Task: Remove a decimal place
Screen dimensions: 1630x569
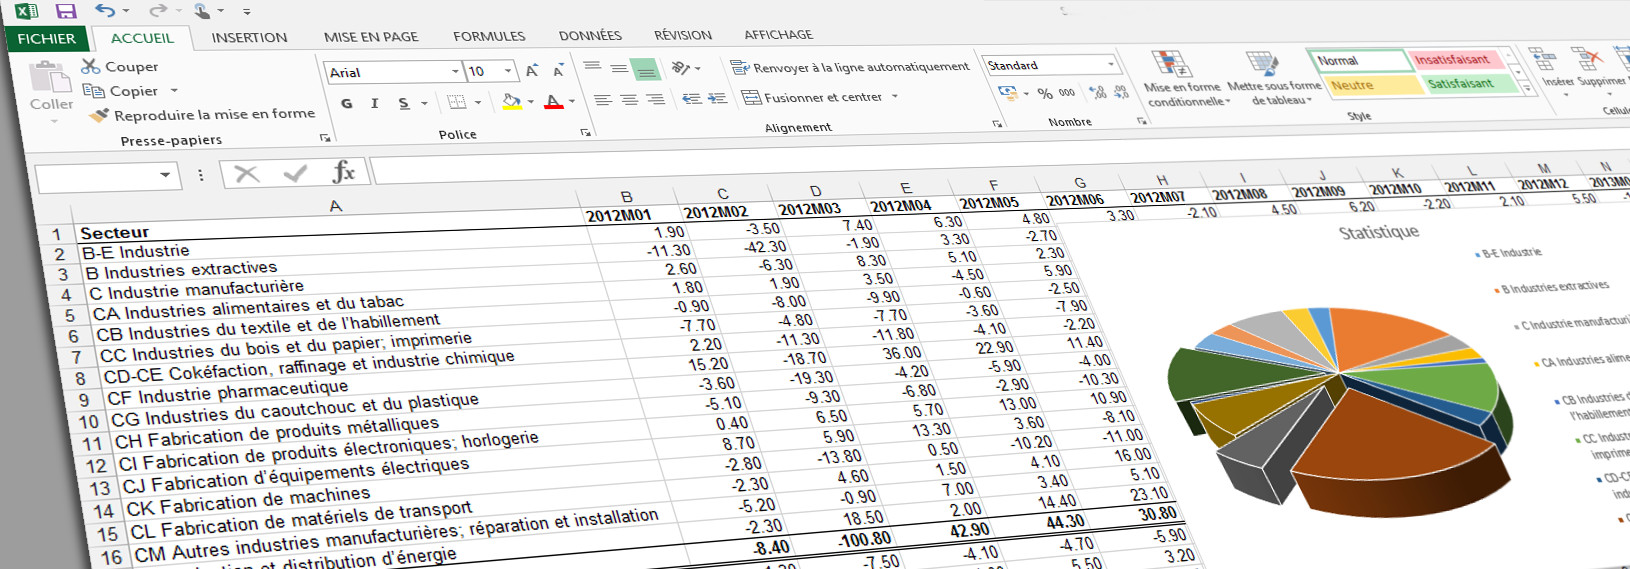Action: coord(1121,92)
